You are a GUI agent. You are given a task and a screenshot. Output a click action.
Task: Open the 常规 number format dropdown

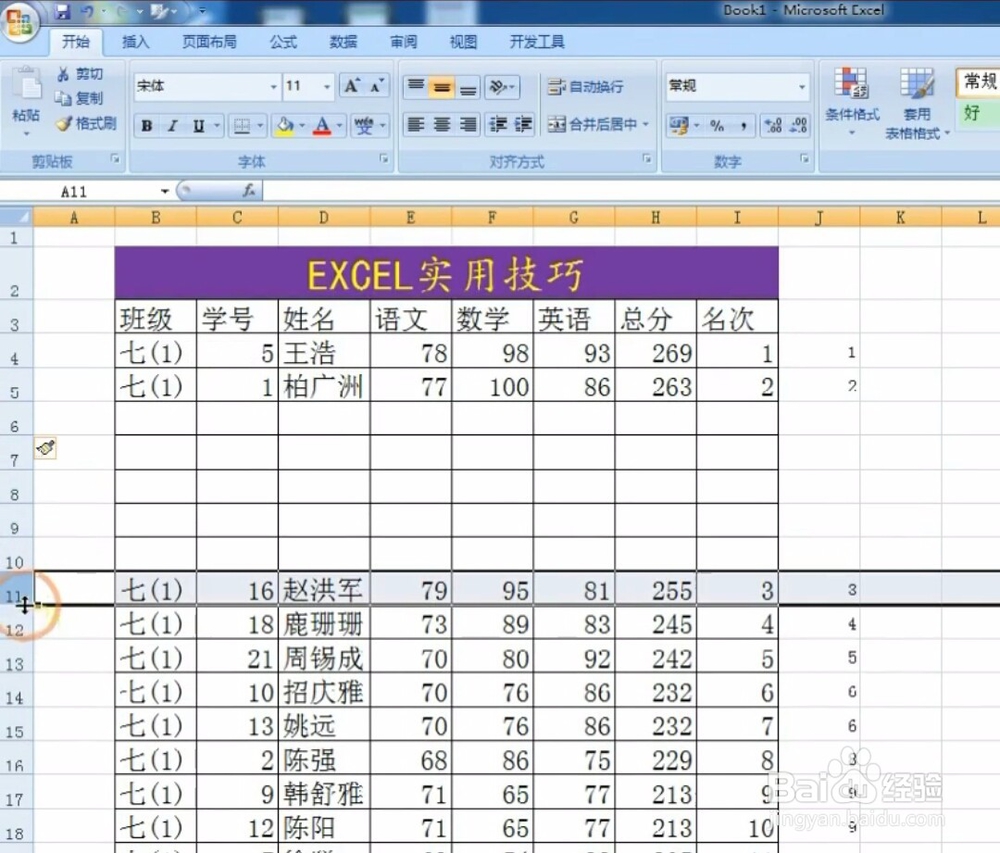[800, 87]
